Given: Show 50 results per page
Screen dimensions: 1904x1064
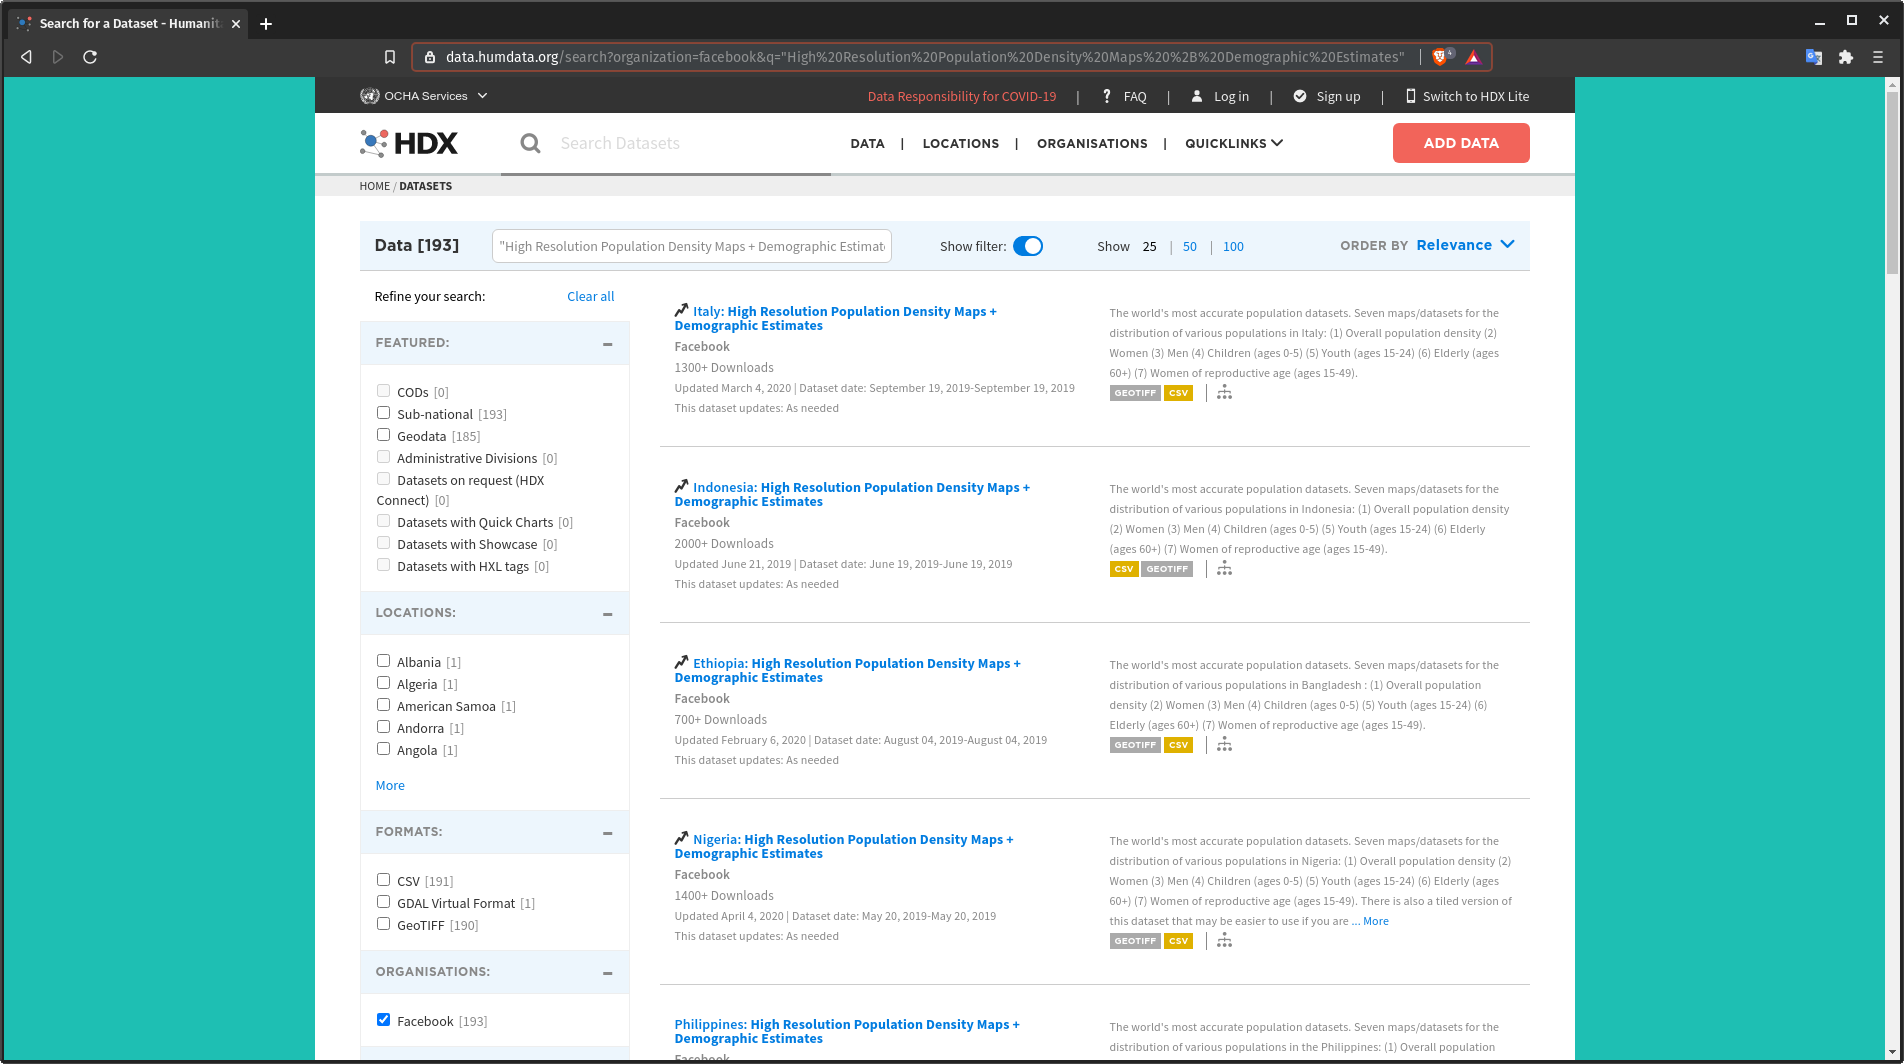Looking at the screenshot, I should coord(1189,246).
